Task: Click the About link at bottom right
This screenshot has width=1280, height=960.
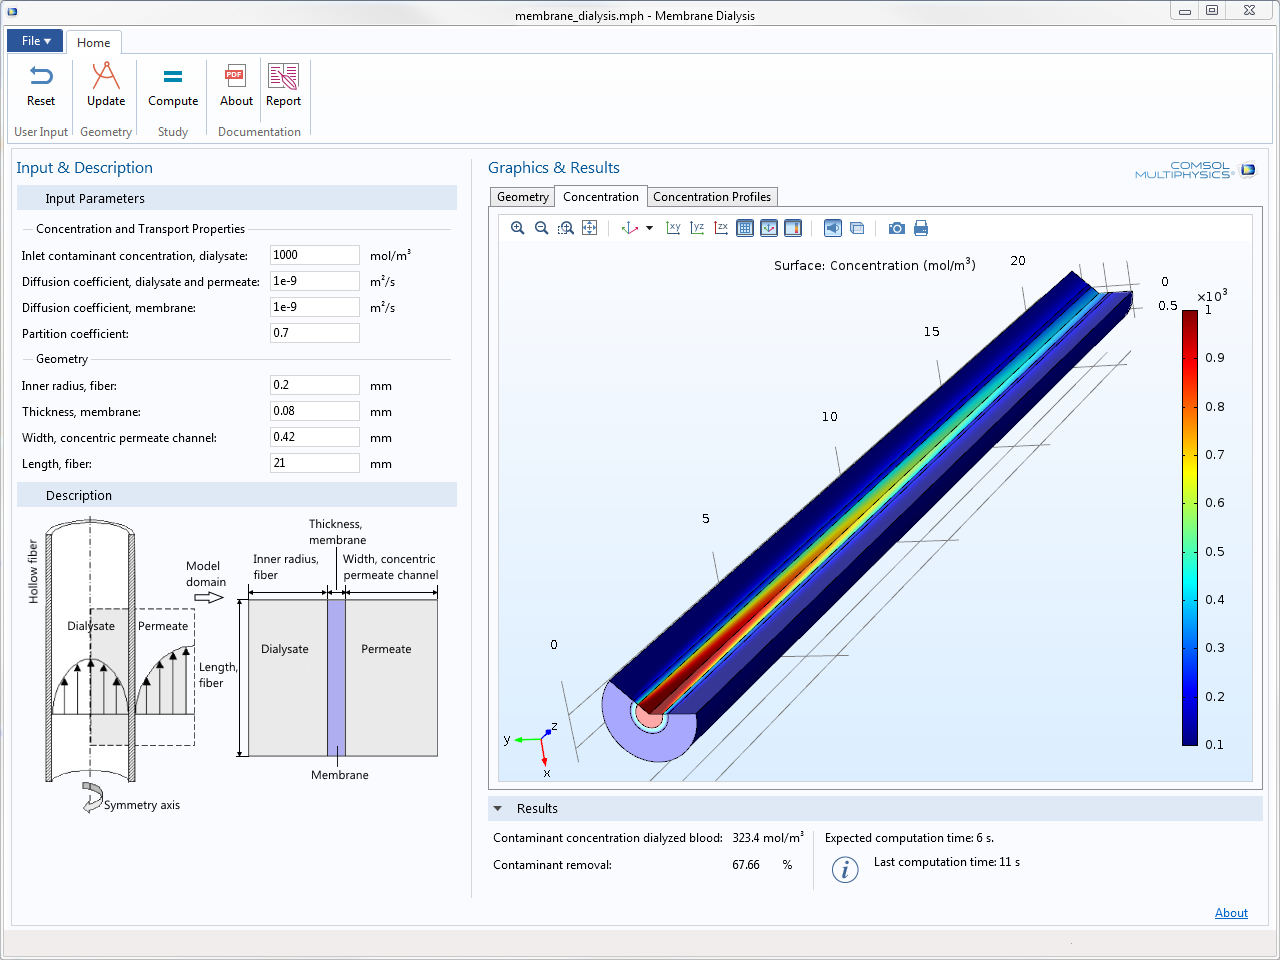Action: pyautogui.click(x=1231, y=913)
